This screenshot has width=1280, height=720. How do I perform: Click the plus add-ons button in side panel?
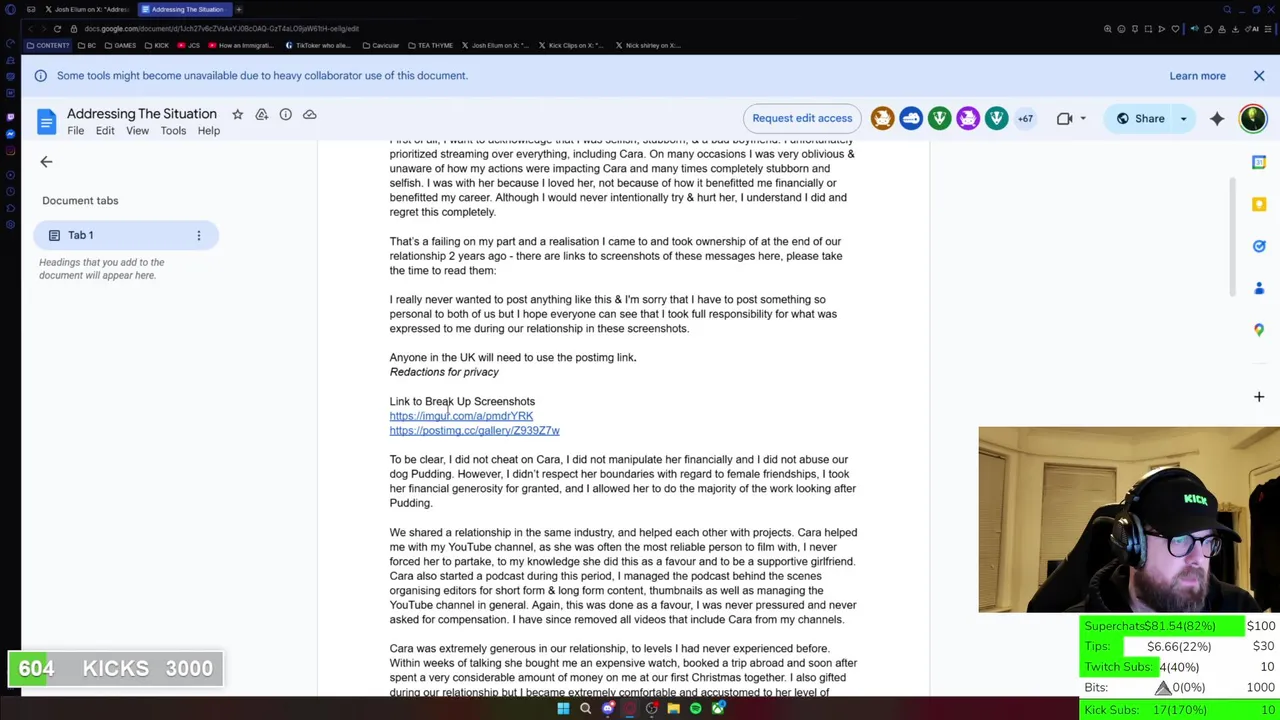[x=1259, y=397]
